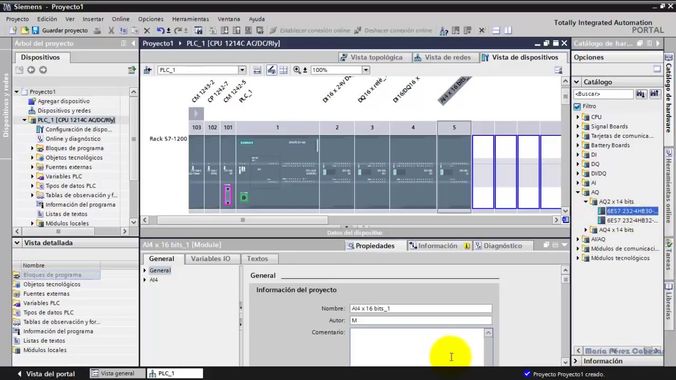Click Online y diagnóstico in project tree

pyautogui.click(x=73, y=139)
